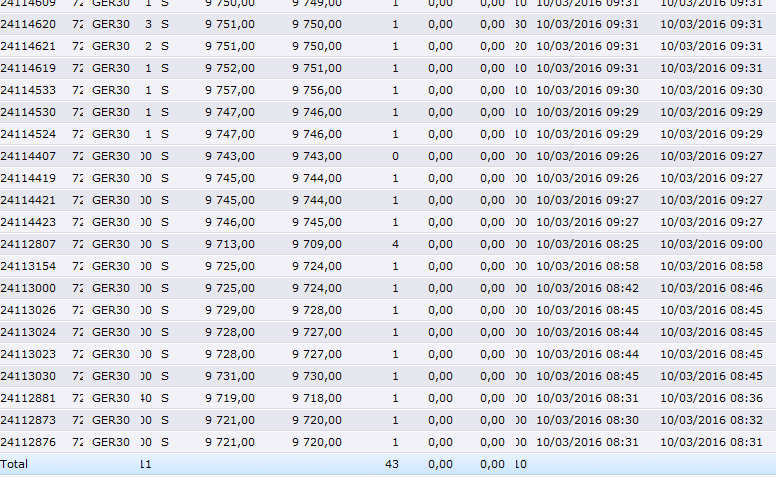Click quantity 3 in row 24114620
Image resolution: width=776 pixels, height=477 pixels.
point(148,24)
